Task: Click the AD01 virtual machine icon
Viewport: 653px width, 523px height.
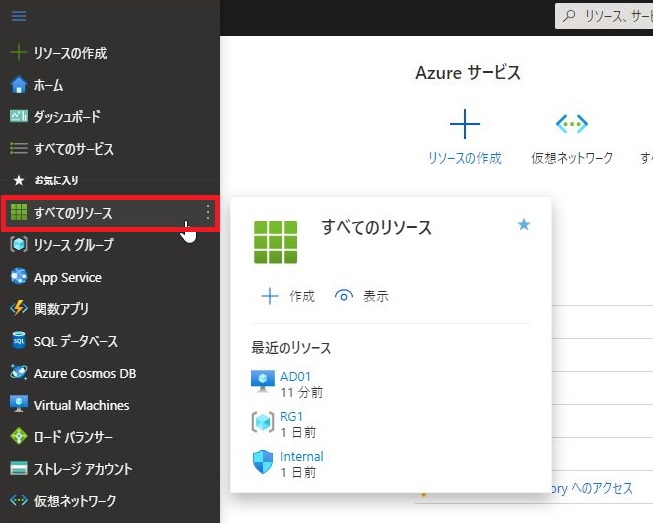Action: (x=262, y=381)
